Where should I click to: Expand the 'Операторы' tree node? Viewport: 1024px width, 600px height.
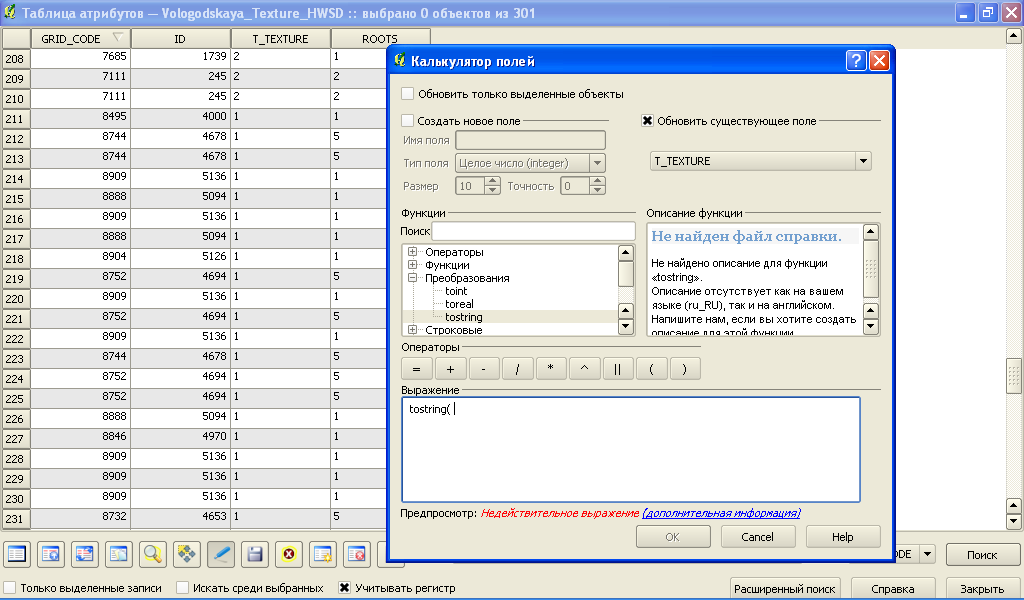click(x=412, y=252)
